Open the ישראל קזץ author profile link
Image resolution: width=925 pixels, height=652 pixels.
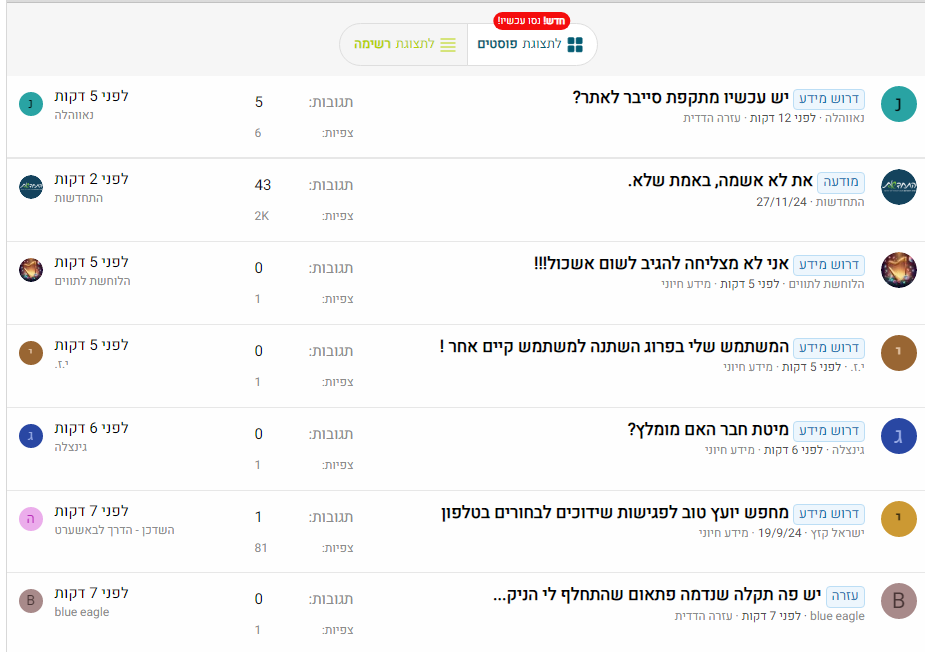pyautogui.click(x=834, y=533)
